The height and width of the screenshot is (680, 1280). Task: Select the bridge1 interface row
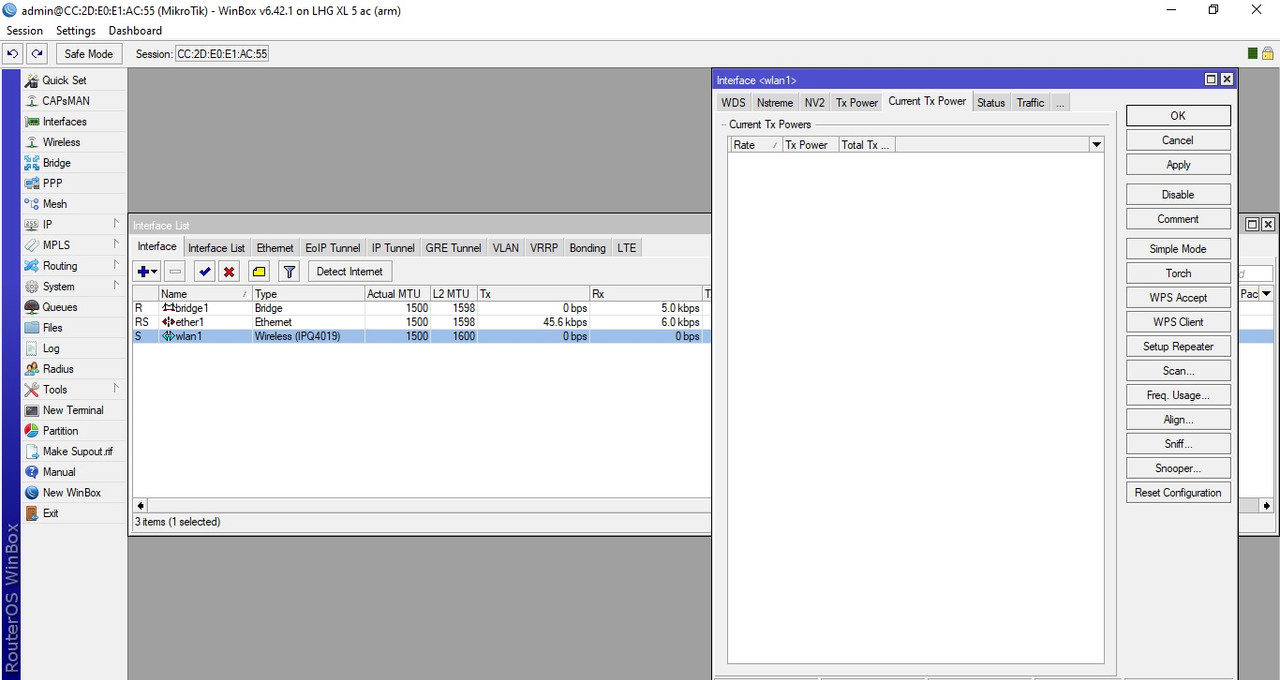click(420, 308)
